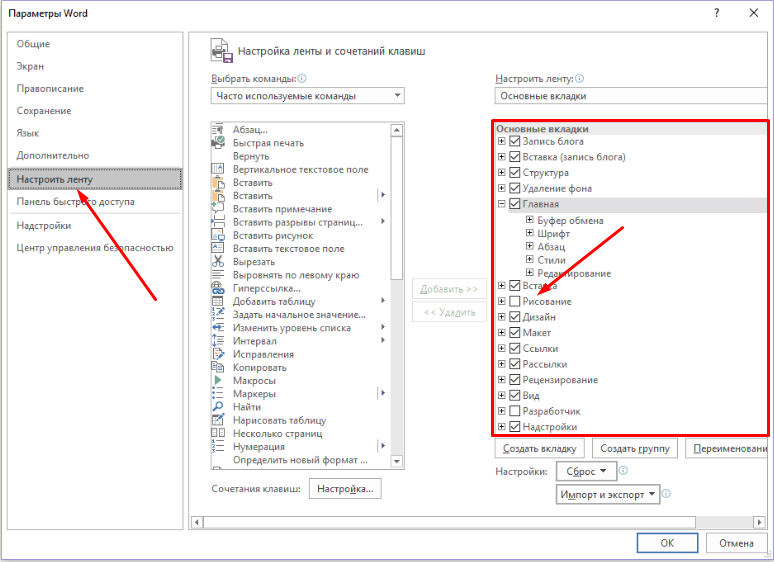This screenshot has height=562, width=774.
Task: Click the Интервал spacing icon
Action: click(x=218, y=341)
